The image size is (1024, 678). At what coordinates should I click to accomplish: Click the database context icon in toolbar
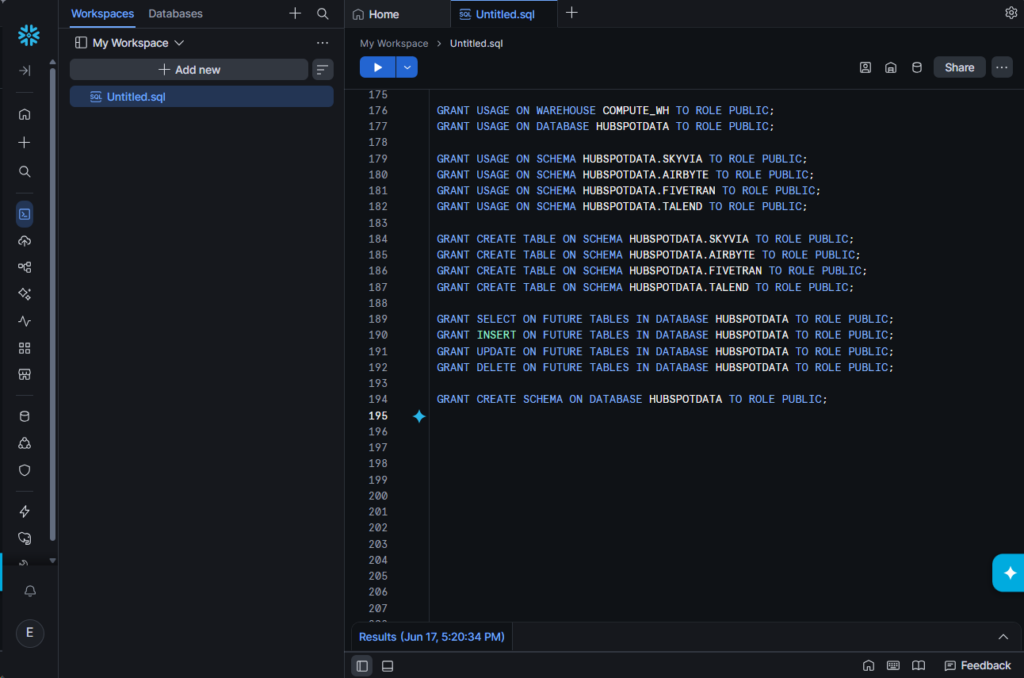pyautogui.click(x=917, y=67)
